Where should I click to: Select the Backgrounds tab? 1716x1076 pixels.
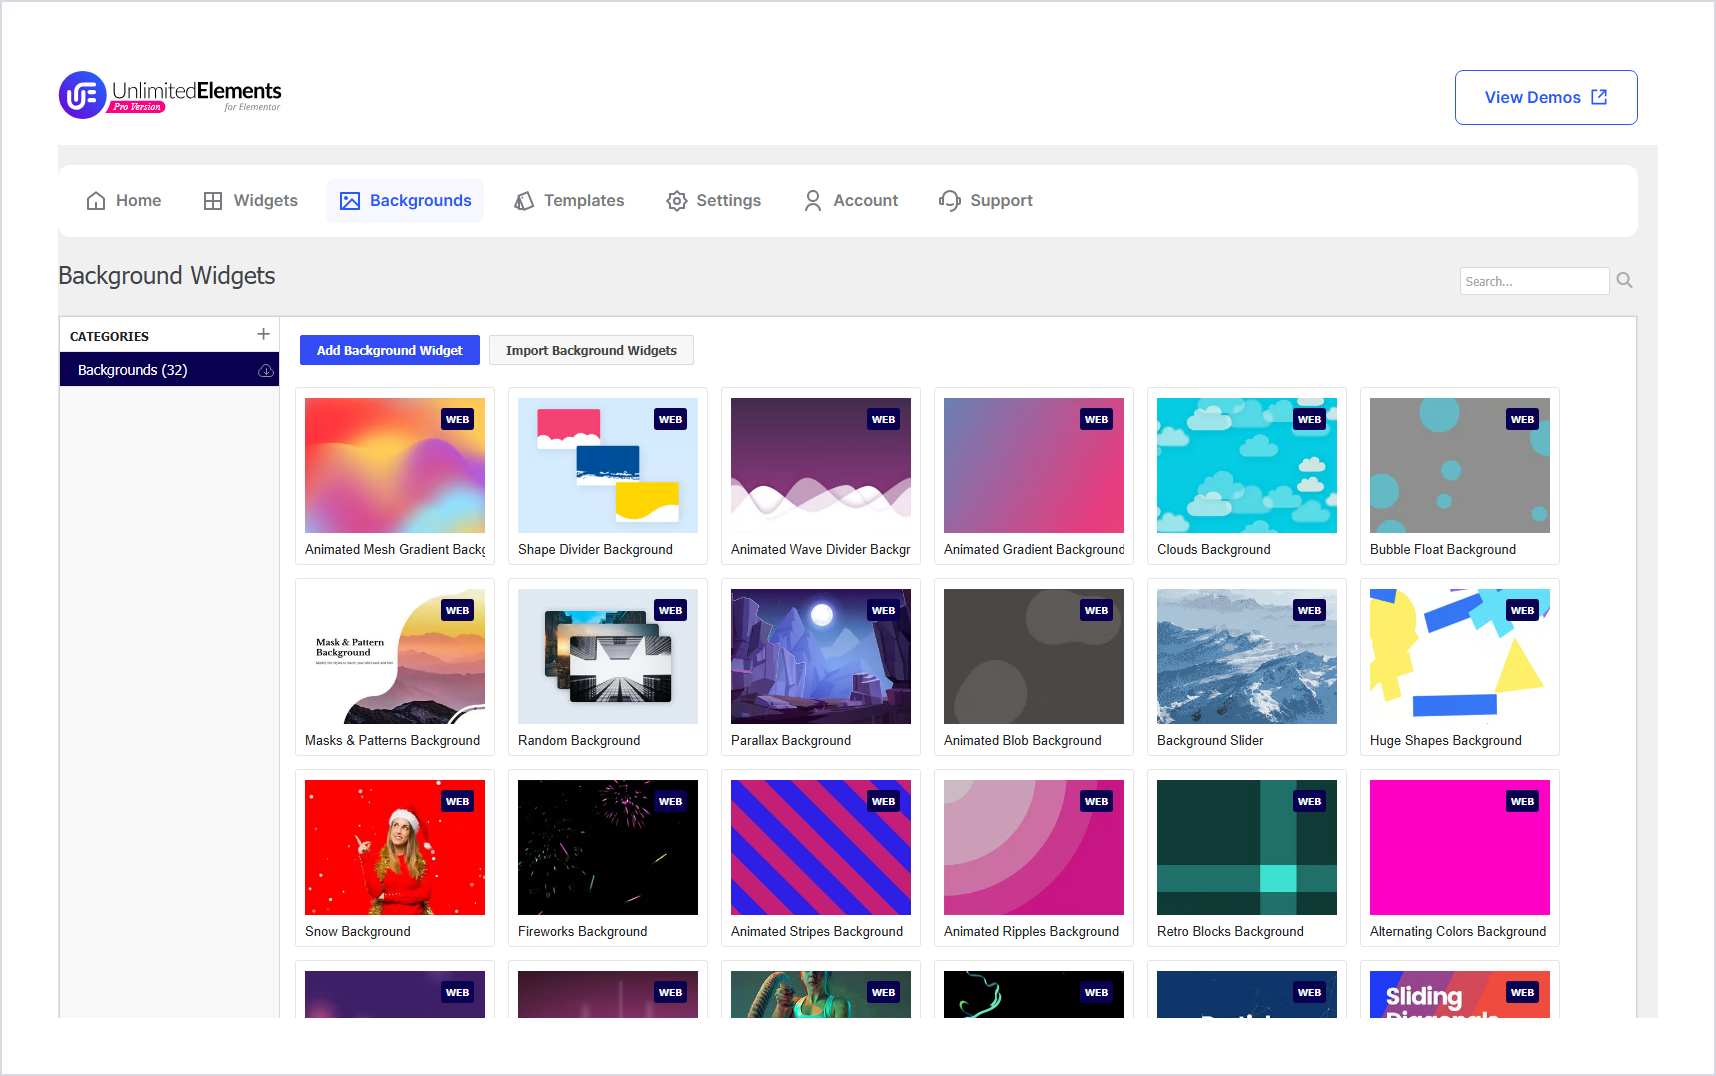pyautogui.click(x=405, y=201)
